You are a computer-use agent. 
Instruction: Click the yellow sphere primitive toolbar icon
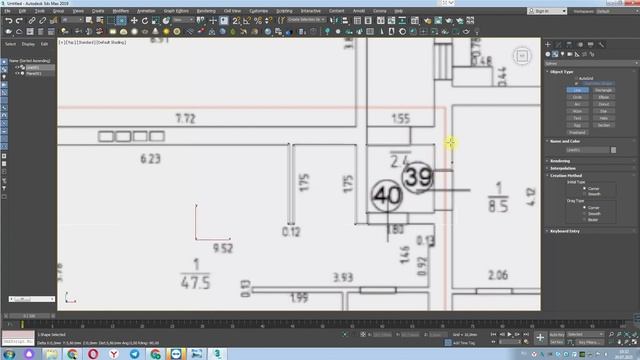pyautogui.click(x=166, y=31)
